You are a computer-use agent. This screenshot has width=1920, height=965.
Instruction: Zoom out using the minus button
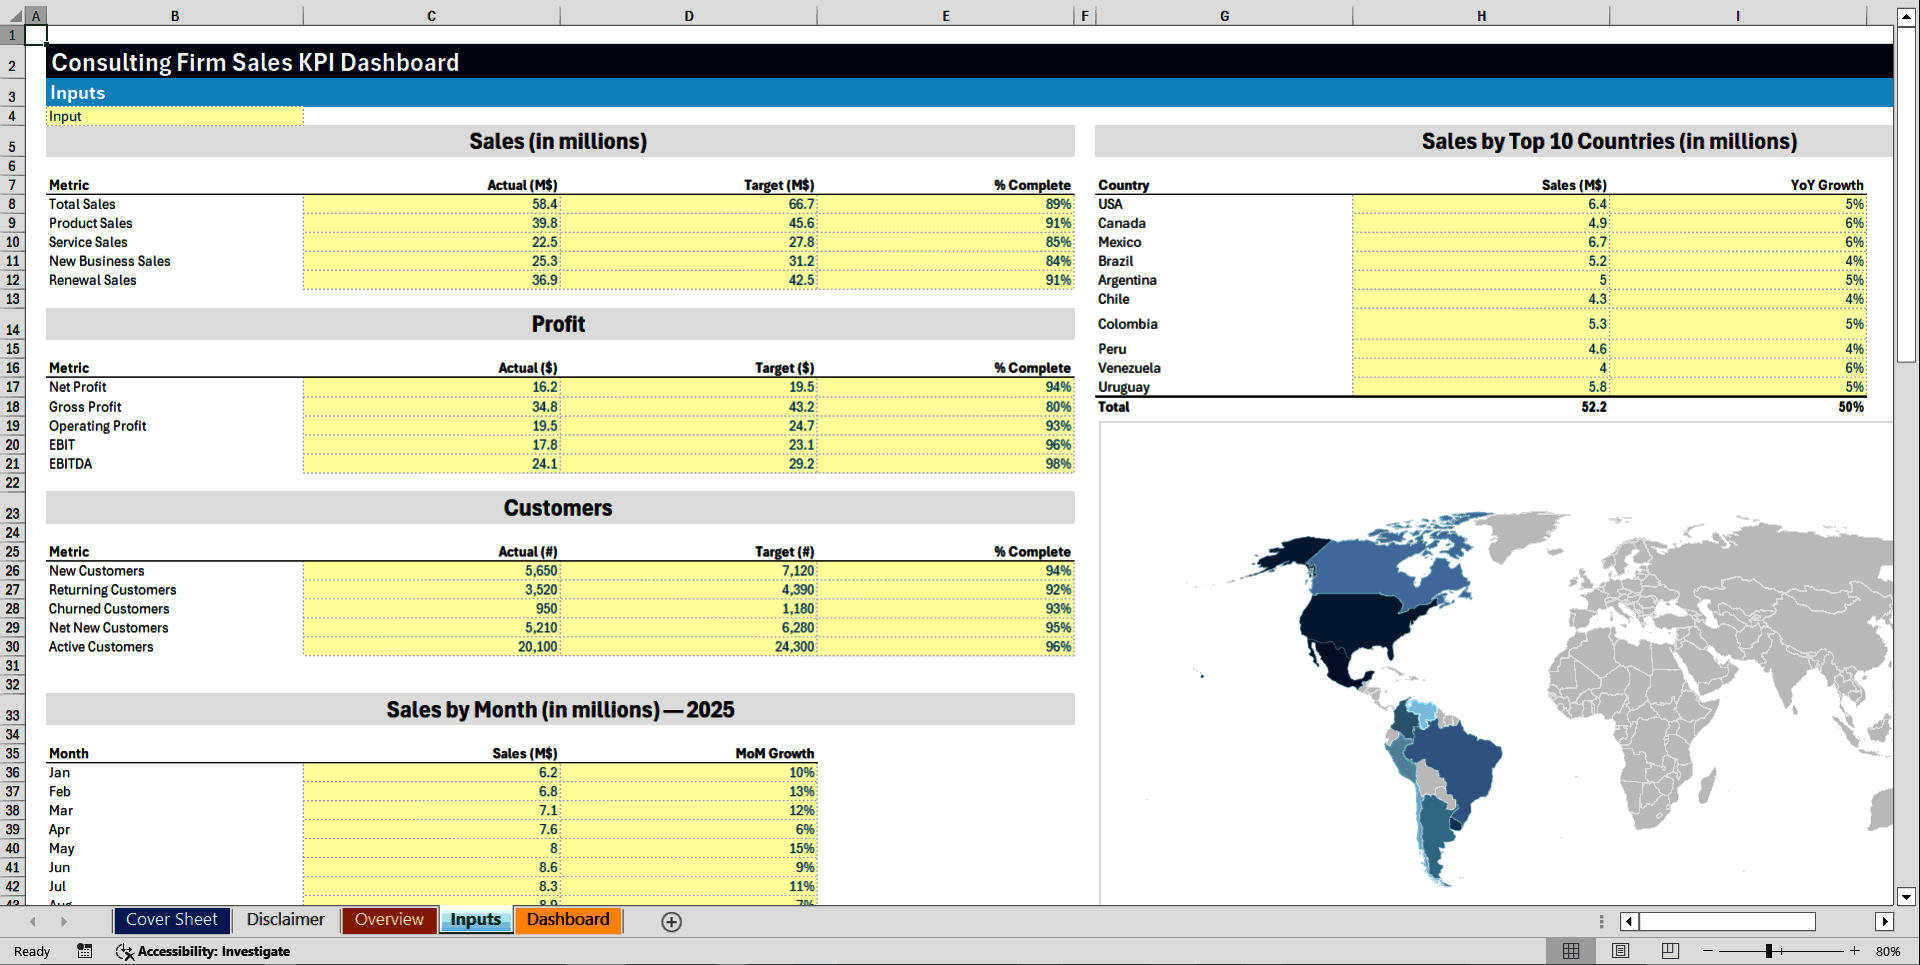[x=1708, y=951]
